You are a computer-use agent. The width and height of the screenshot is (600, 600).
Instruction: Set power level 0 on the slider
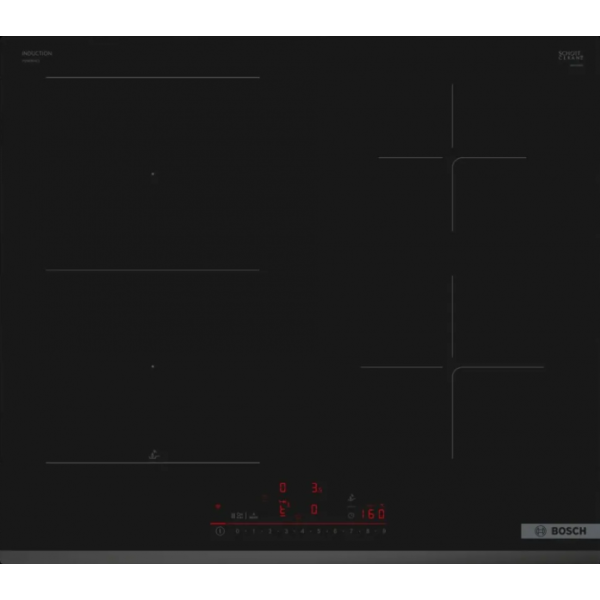pyautogui.click(x=238, y=531)
